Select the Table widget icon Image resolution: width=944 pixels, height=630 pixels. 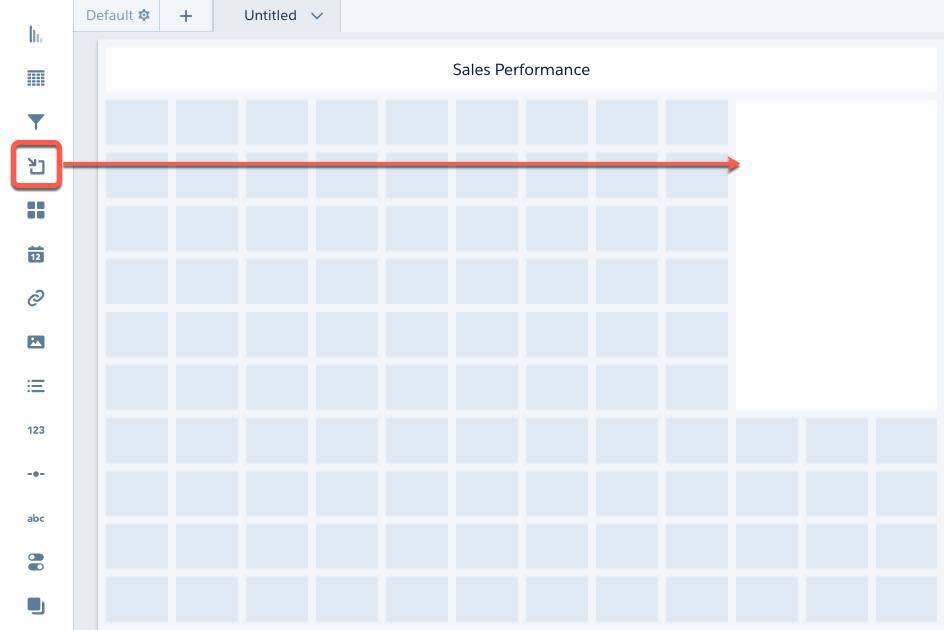(36, 78)
